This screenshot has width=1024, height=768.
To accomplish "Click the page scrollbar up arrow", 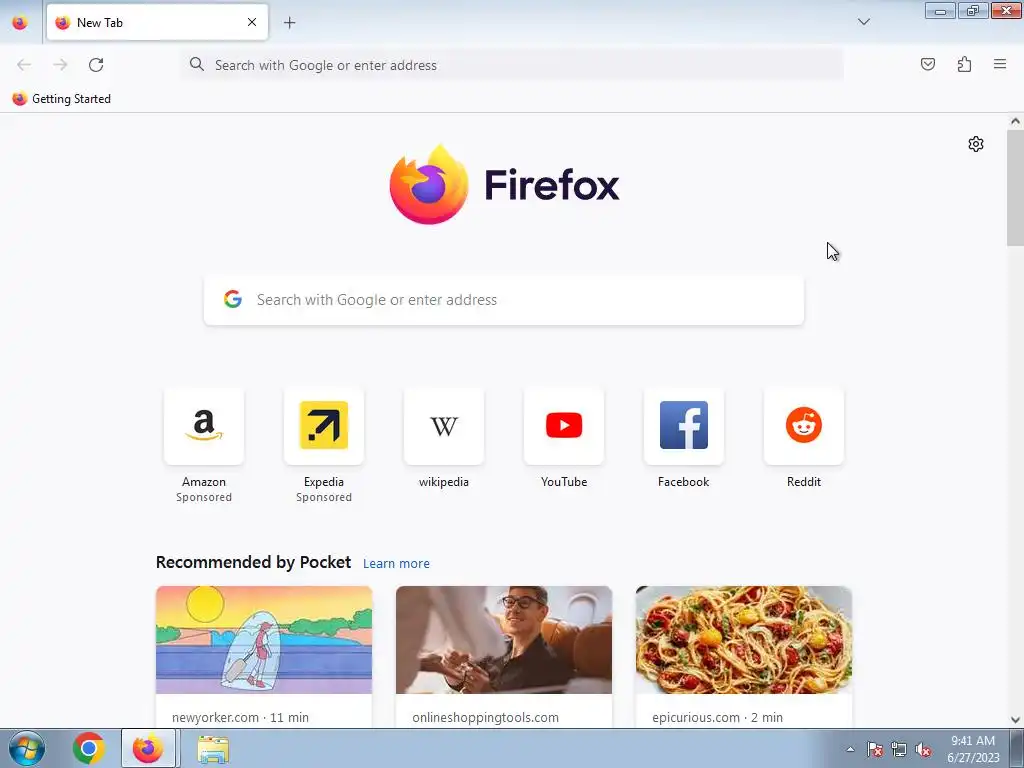I will pos(1015,121).
